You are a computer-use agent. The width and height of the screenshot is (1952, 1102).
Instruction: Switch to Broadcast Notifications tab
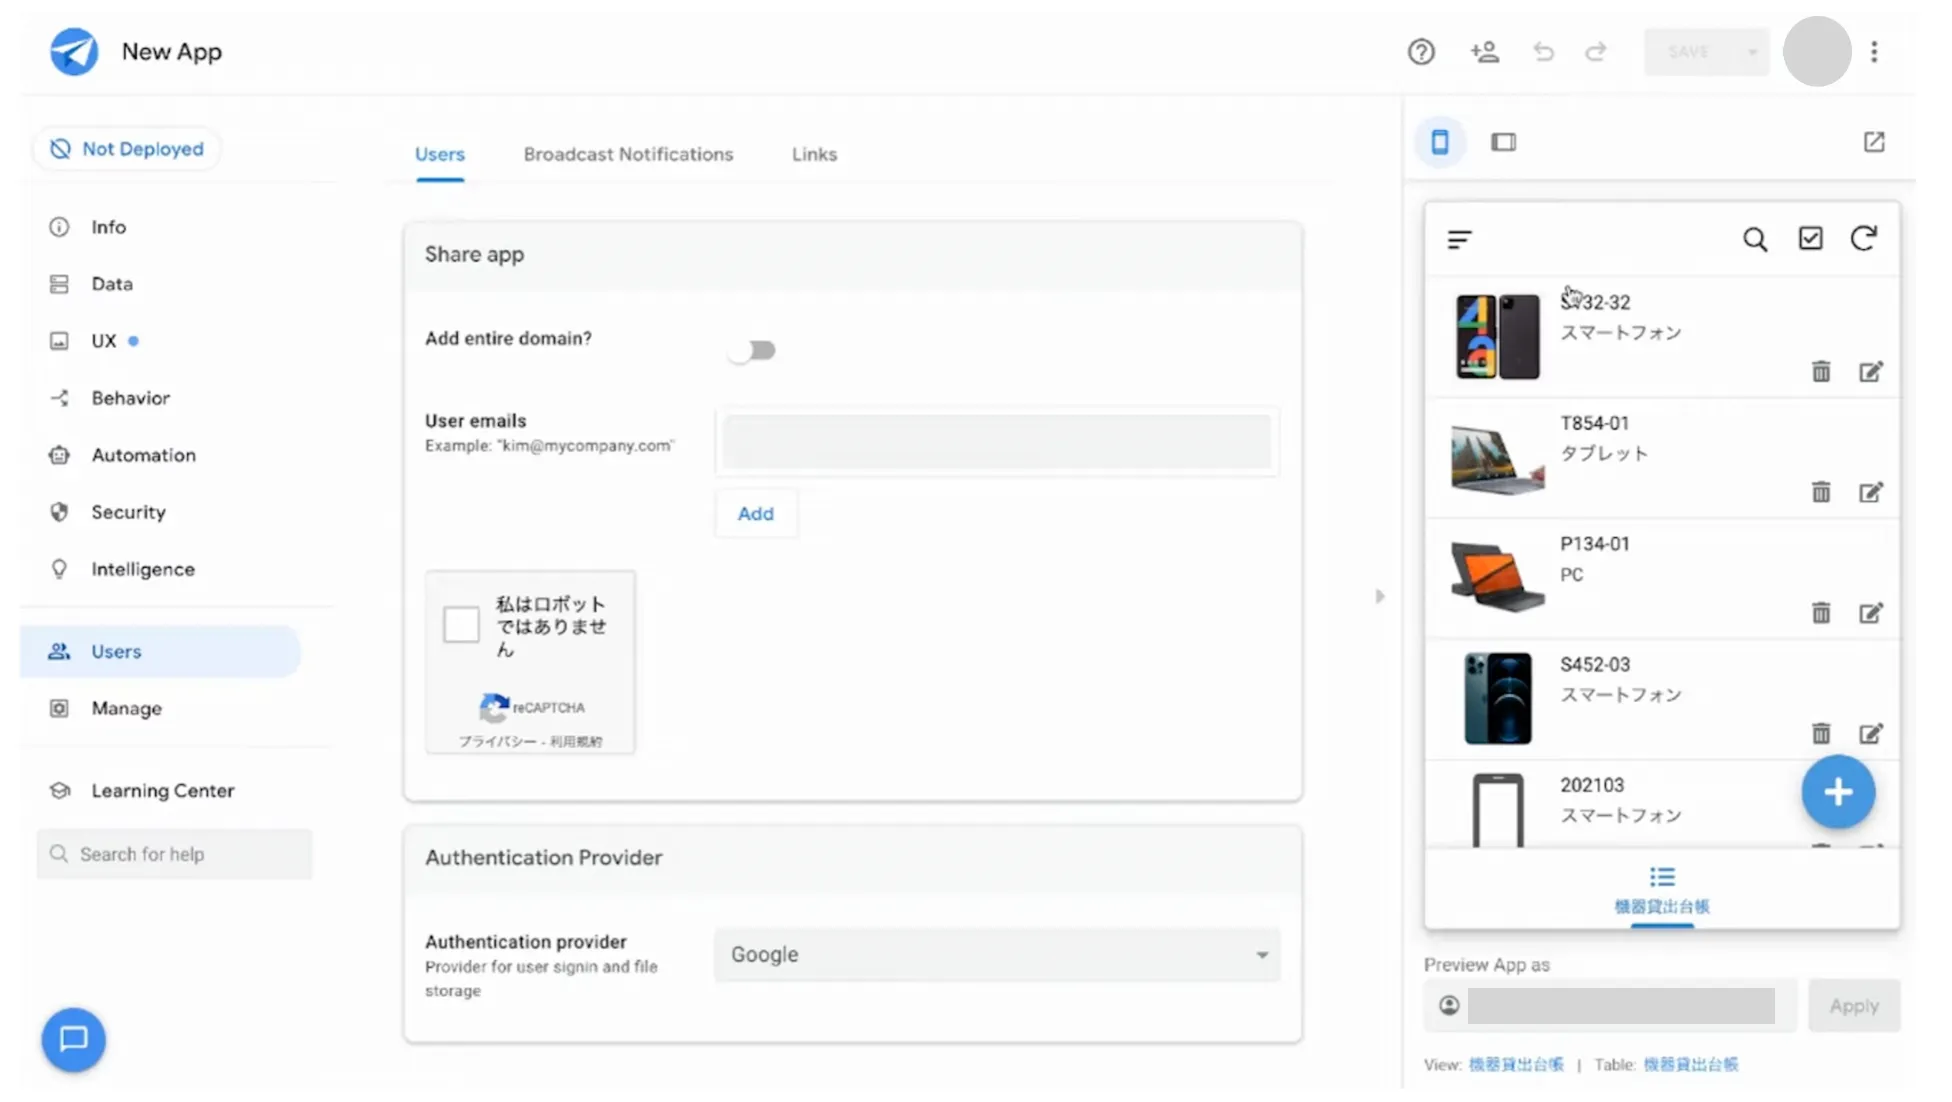coord(627,154)
